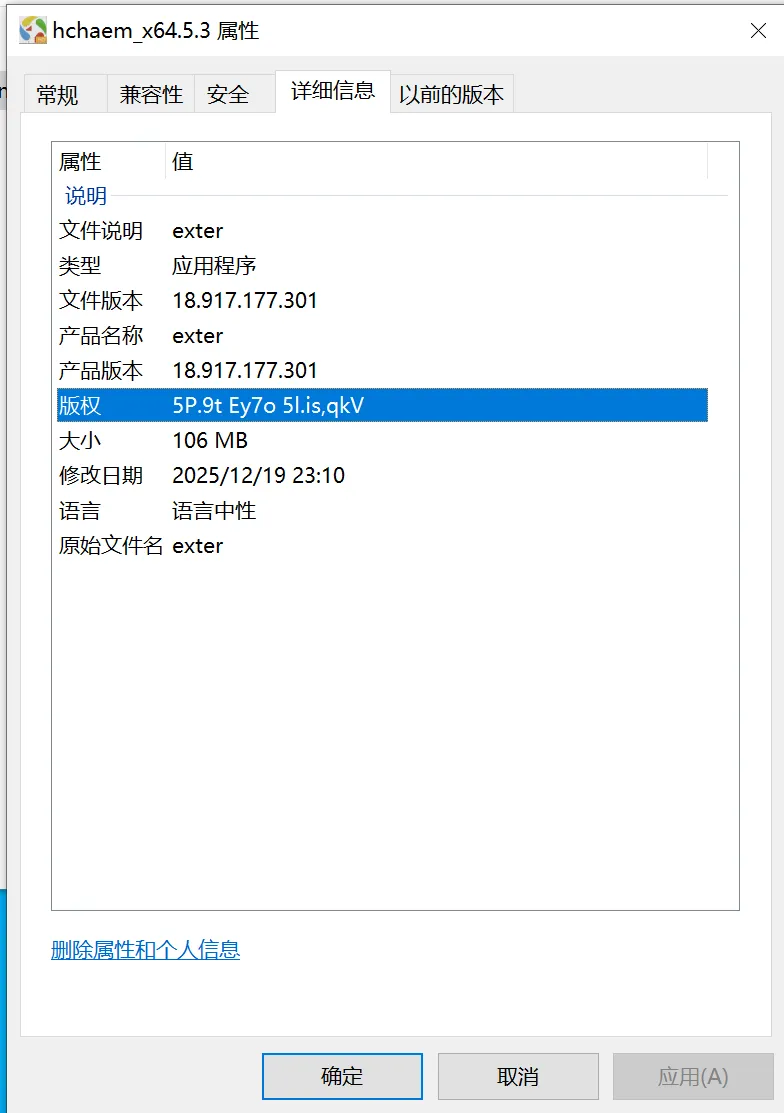784x1113 pixels.
Task: Click date value 2025/12/19 23:10
Action: point(258,476)
